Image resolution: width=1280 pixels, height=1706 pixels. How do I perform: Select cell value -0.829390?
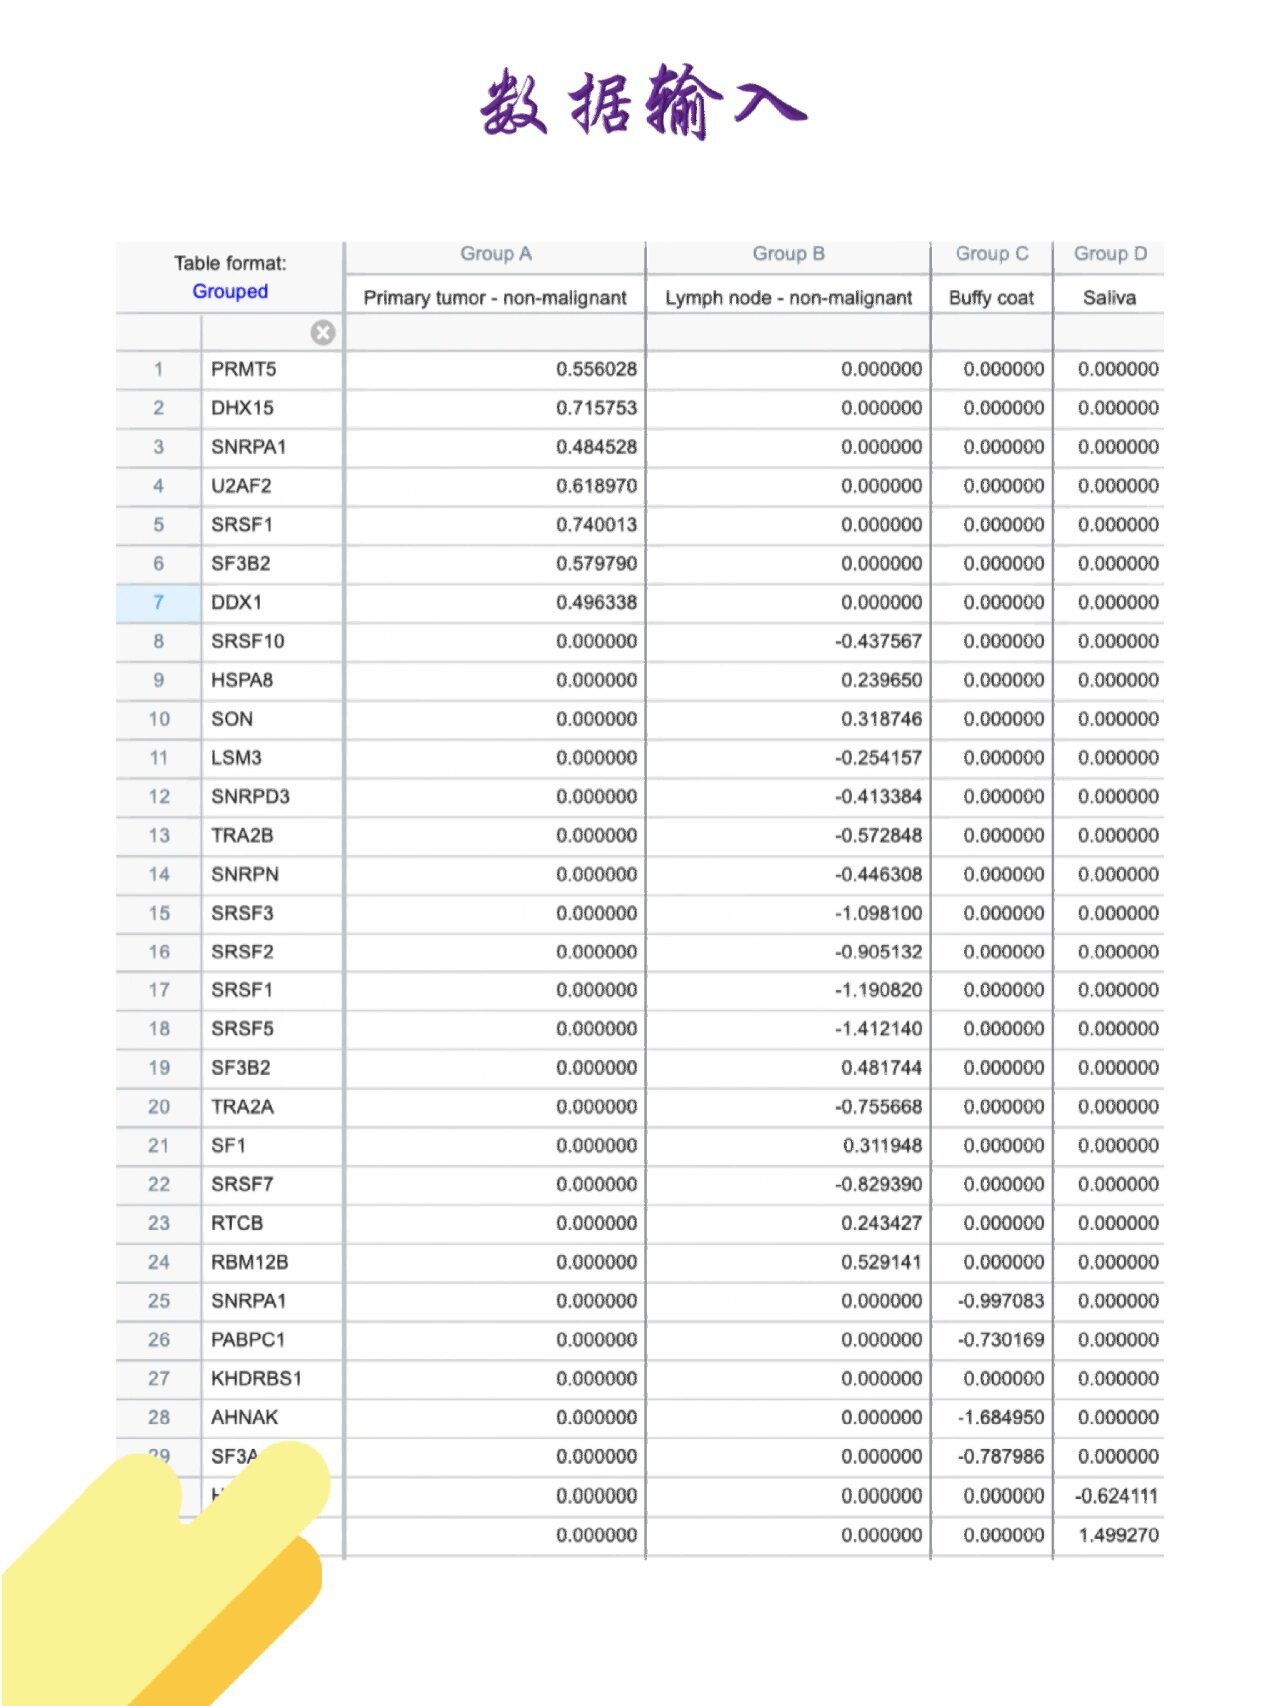tap(879, 1184)
